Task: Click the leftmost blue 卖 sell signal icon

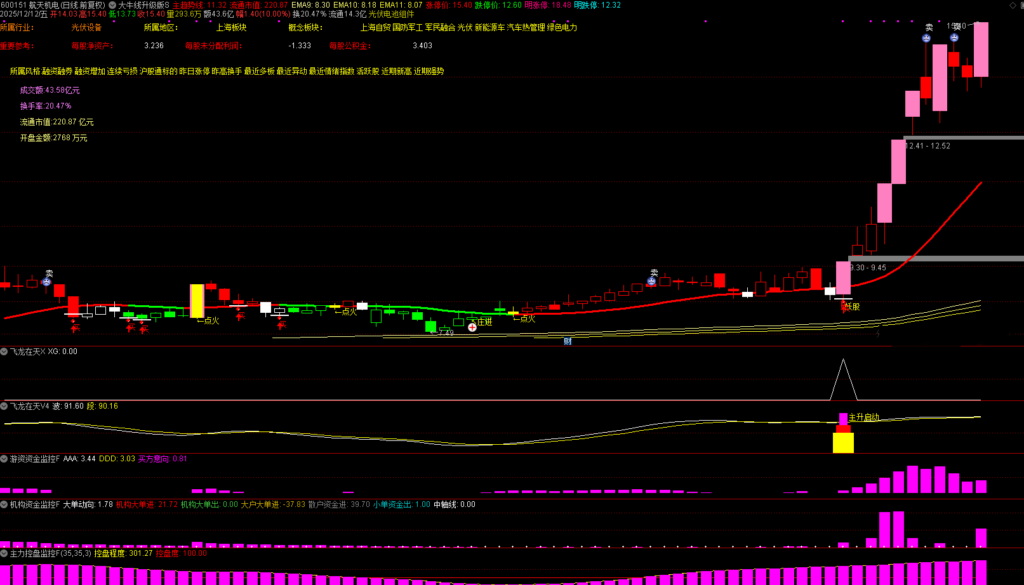Action: 46,279
